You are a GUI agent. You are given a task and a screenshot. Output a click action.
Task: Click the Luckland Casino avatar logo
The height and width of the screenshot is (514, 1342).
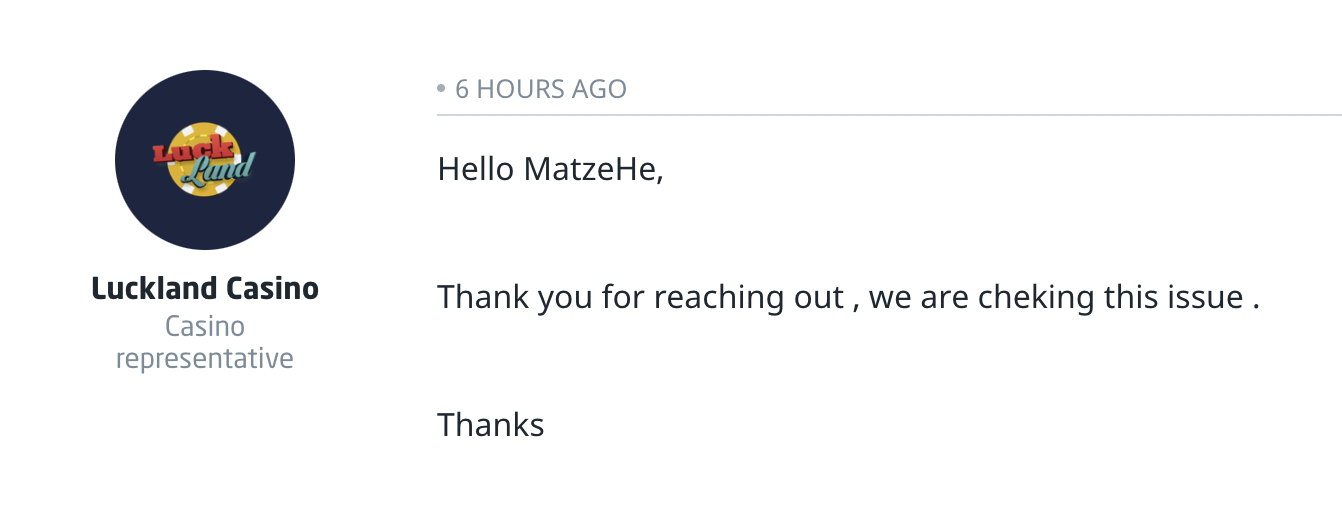[205, 160]
